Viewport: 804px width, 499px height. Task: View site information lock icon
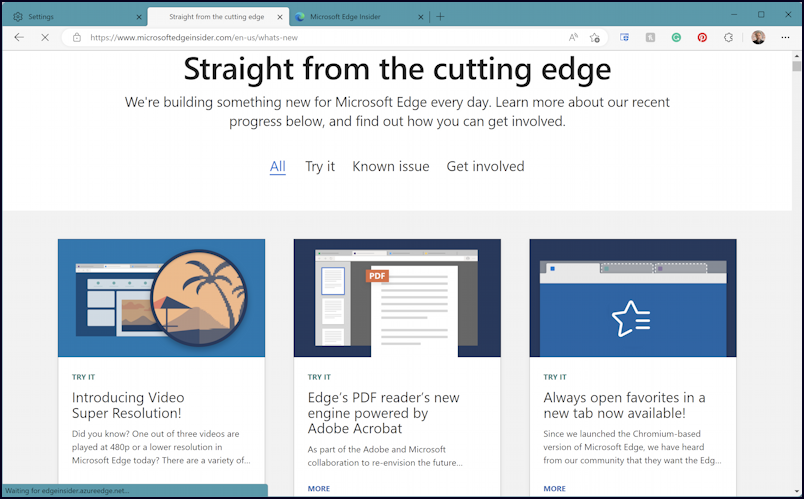pos(77,37)
